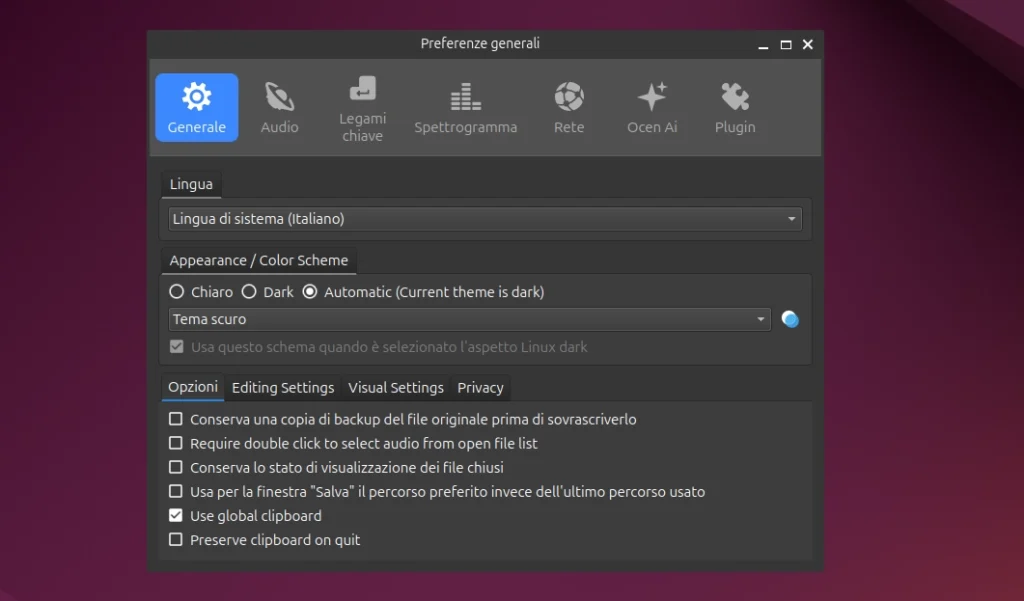This screenshot has width=1024, height=601.
Task: Switch to Rete network settings
Action: [568, 108]
